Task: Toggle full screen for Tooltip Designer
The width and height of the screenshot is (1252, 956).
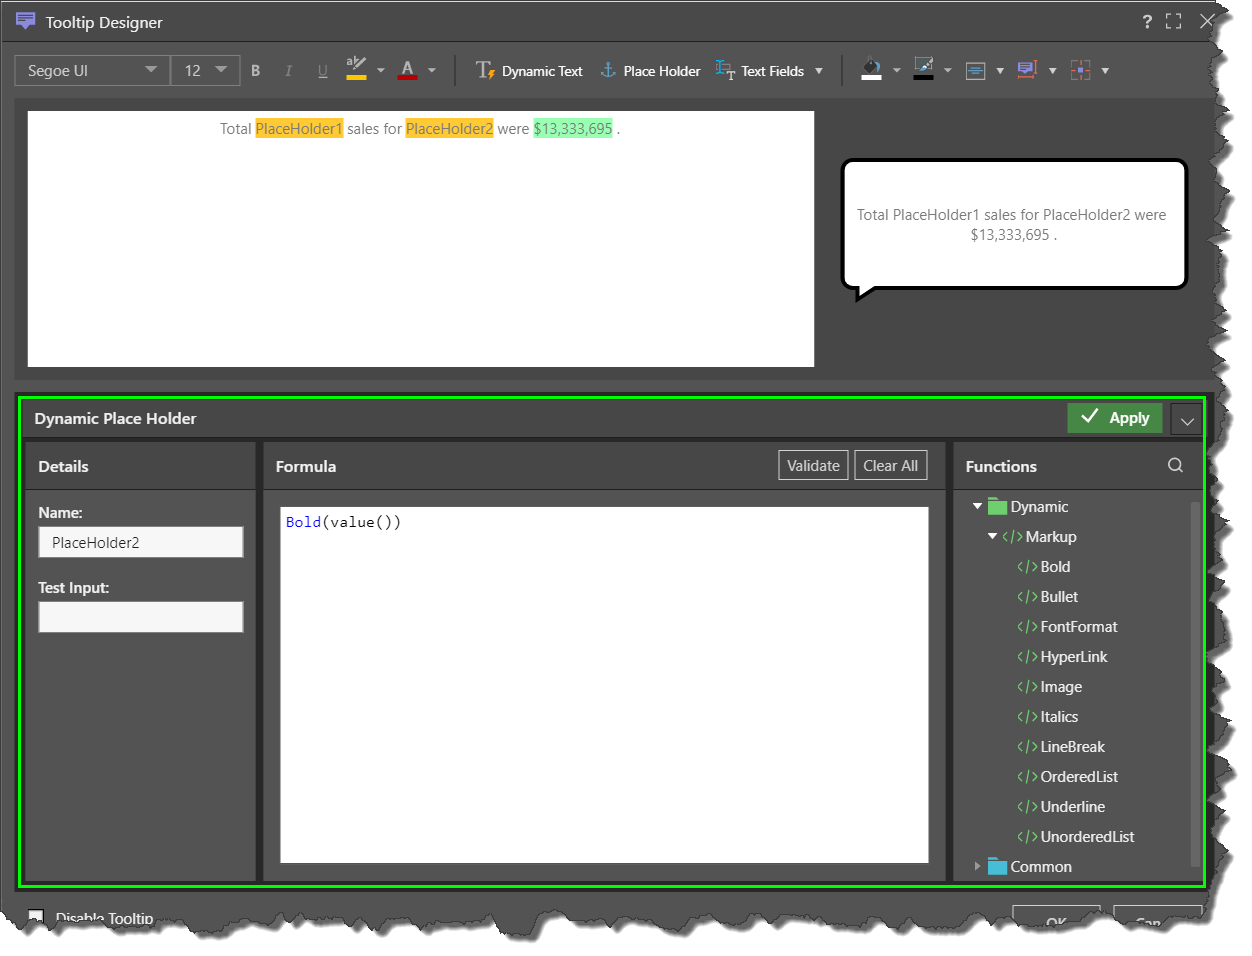Action: coord(1174,22)
